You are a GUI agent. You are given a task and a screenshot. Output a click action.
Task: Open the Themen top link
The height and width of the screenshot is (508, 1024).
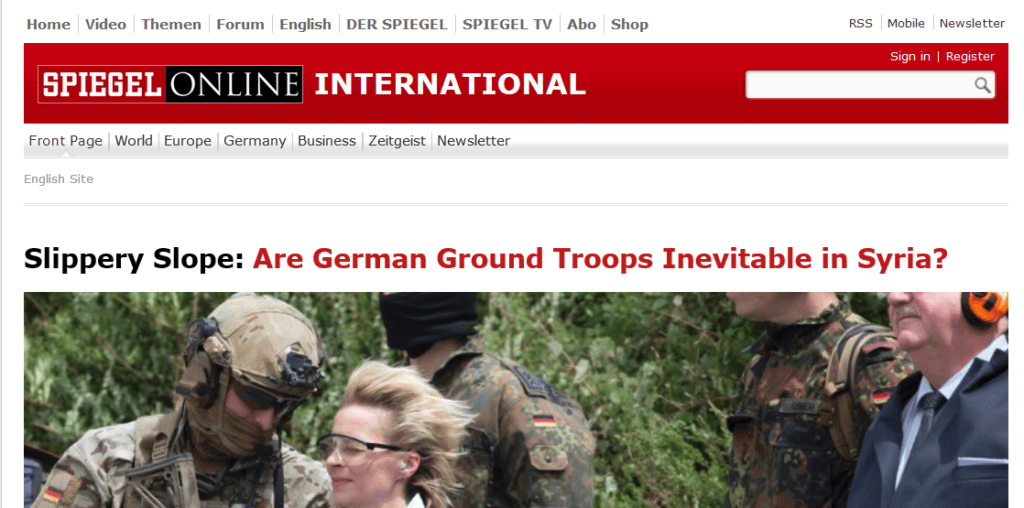point(172,24)
